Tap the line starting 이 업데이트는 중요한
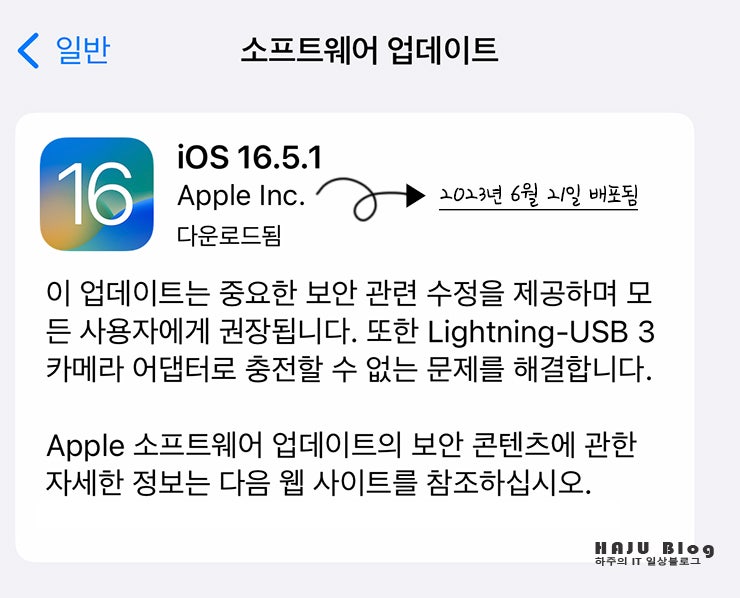Image resolution: width=740 pixels, height=598 pixels. tap(349, 293)
